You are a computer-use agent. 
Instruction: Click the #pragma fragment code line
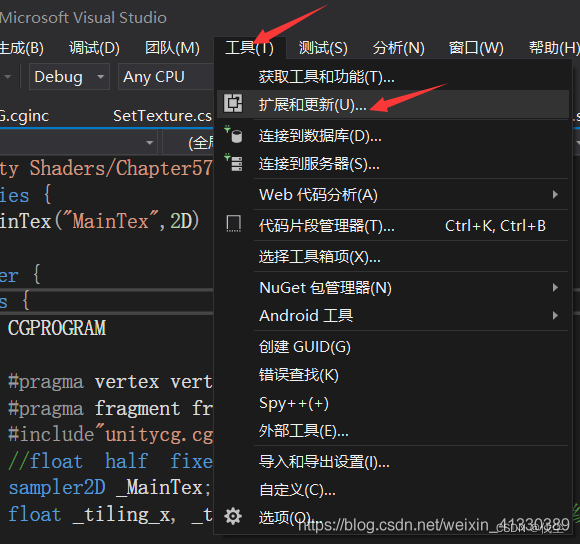110,408
